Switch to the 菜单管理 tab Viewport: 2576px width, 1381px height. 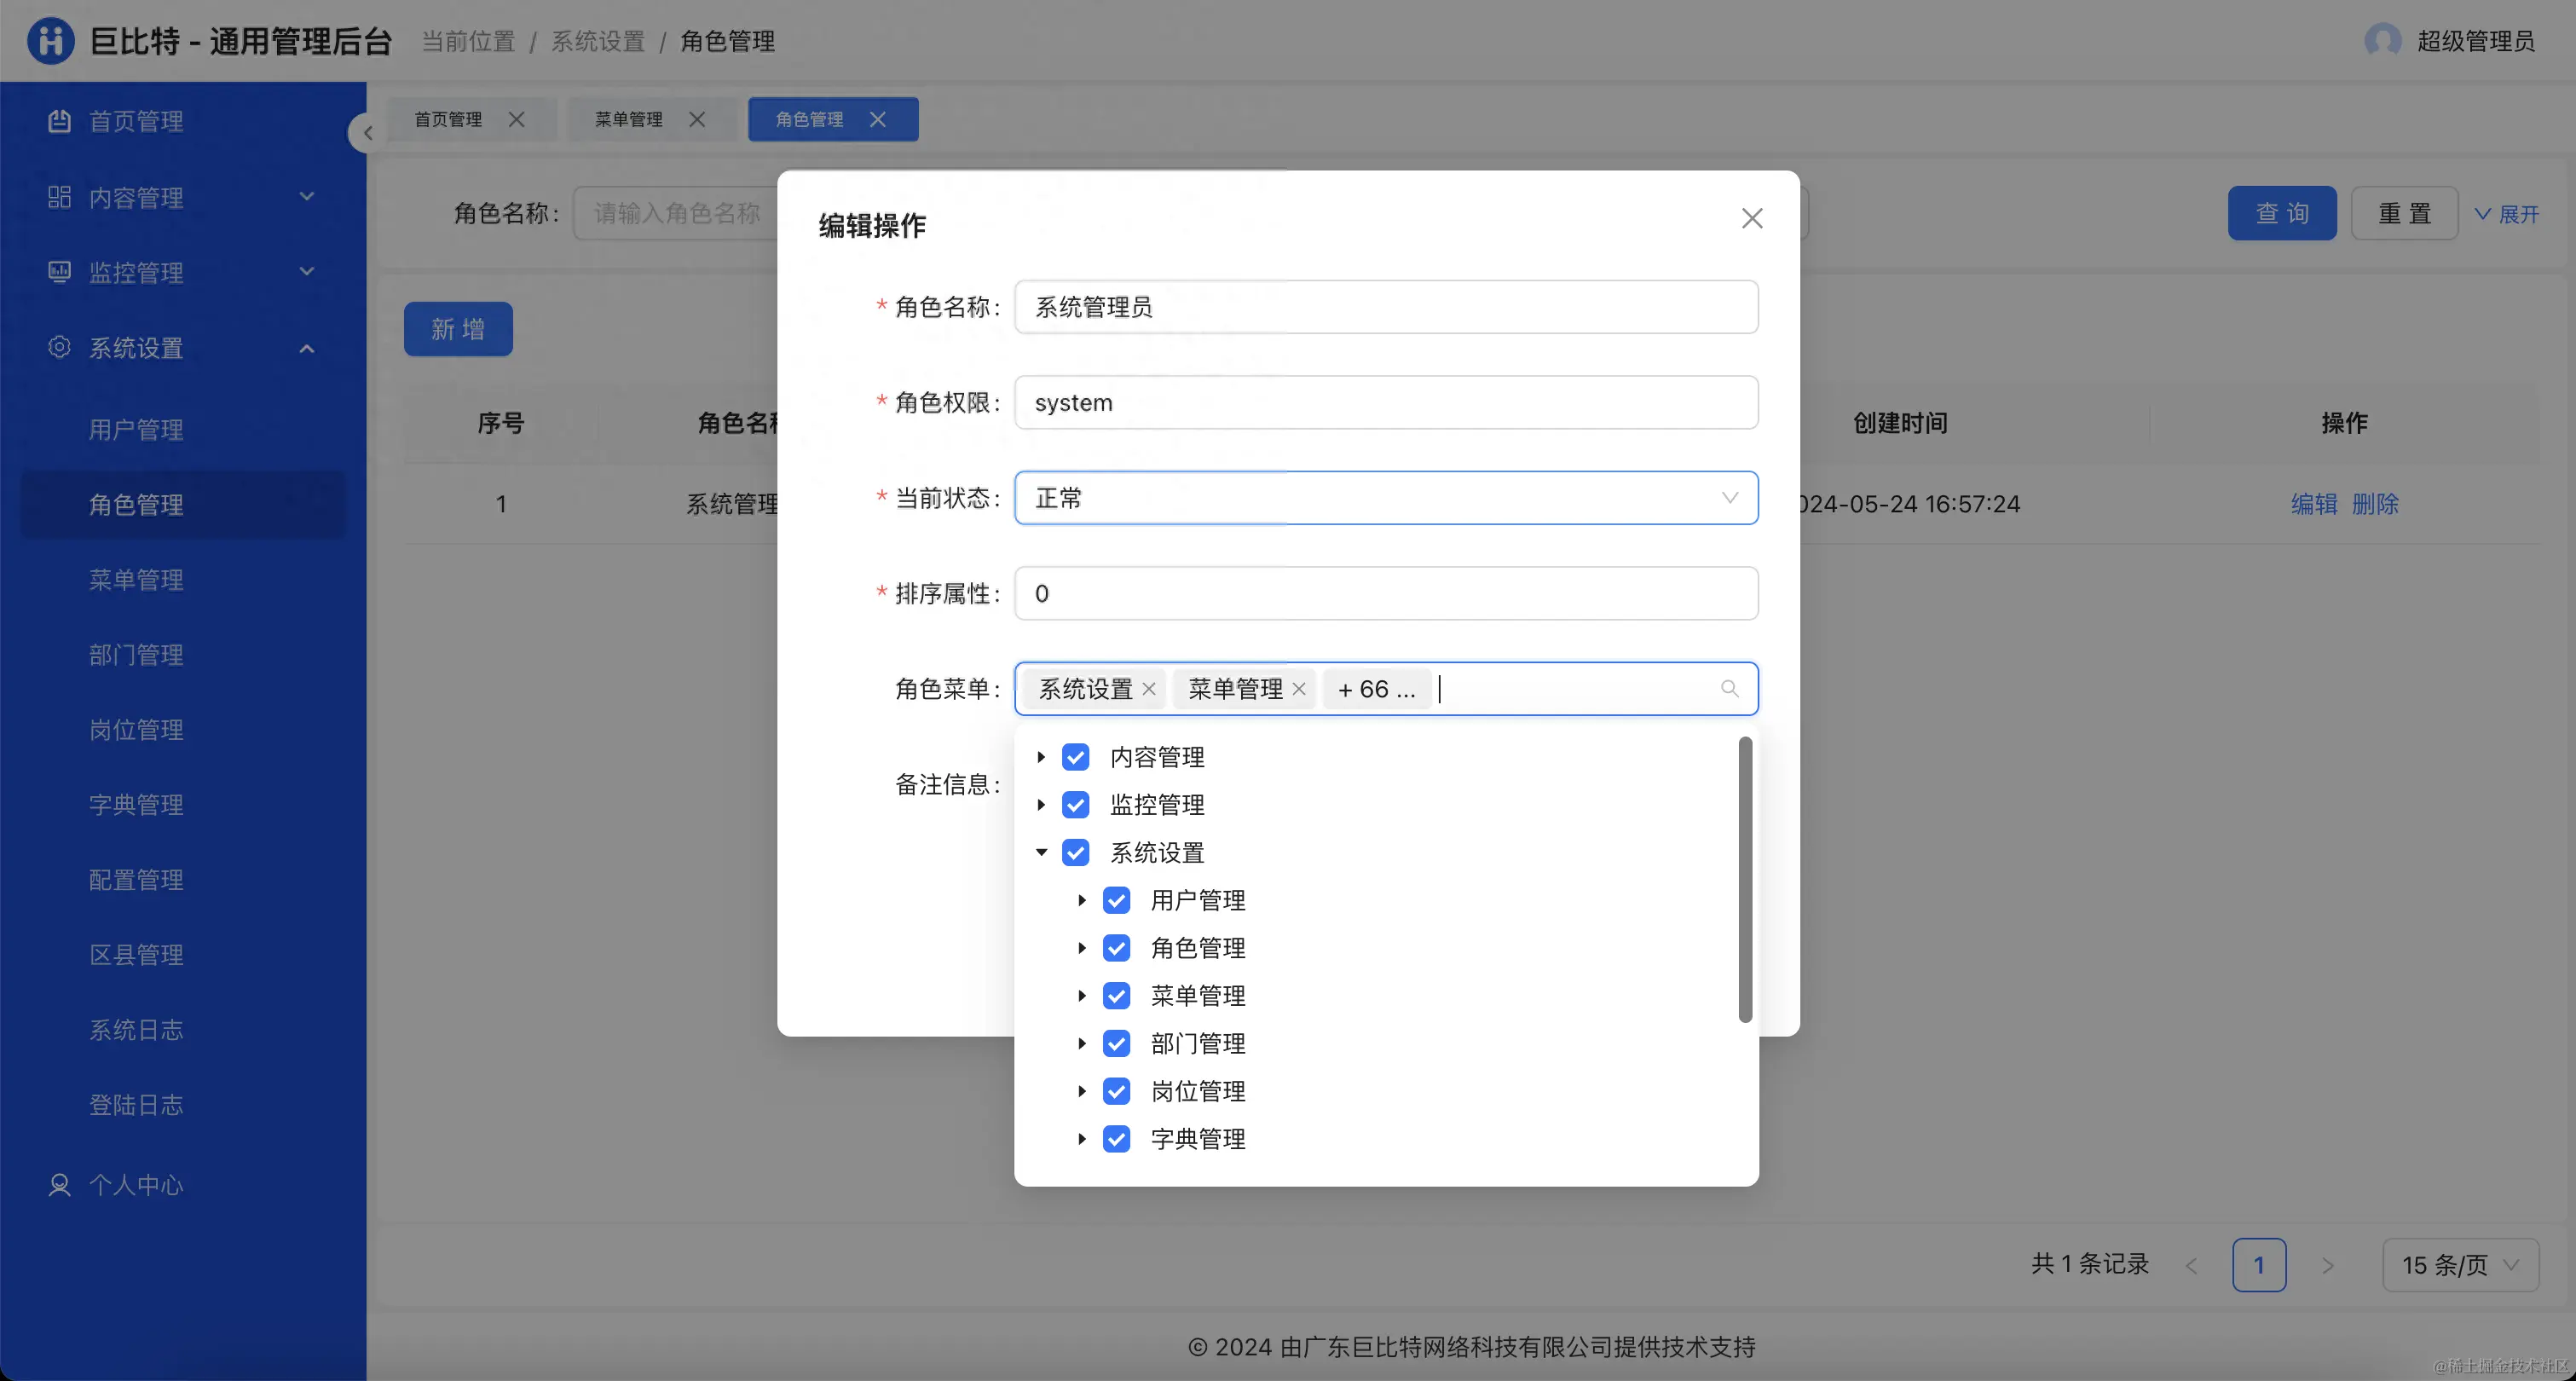[x=629, y=120]
